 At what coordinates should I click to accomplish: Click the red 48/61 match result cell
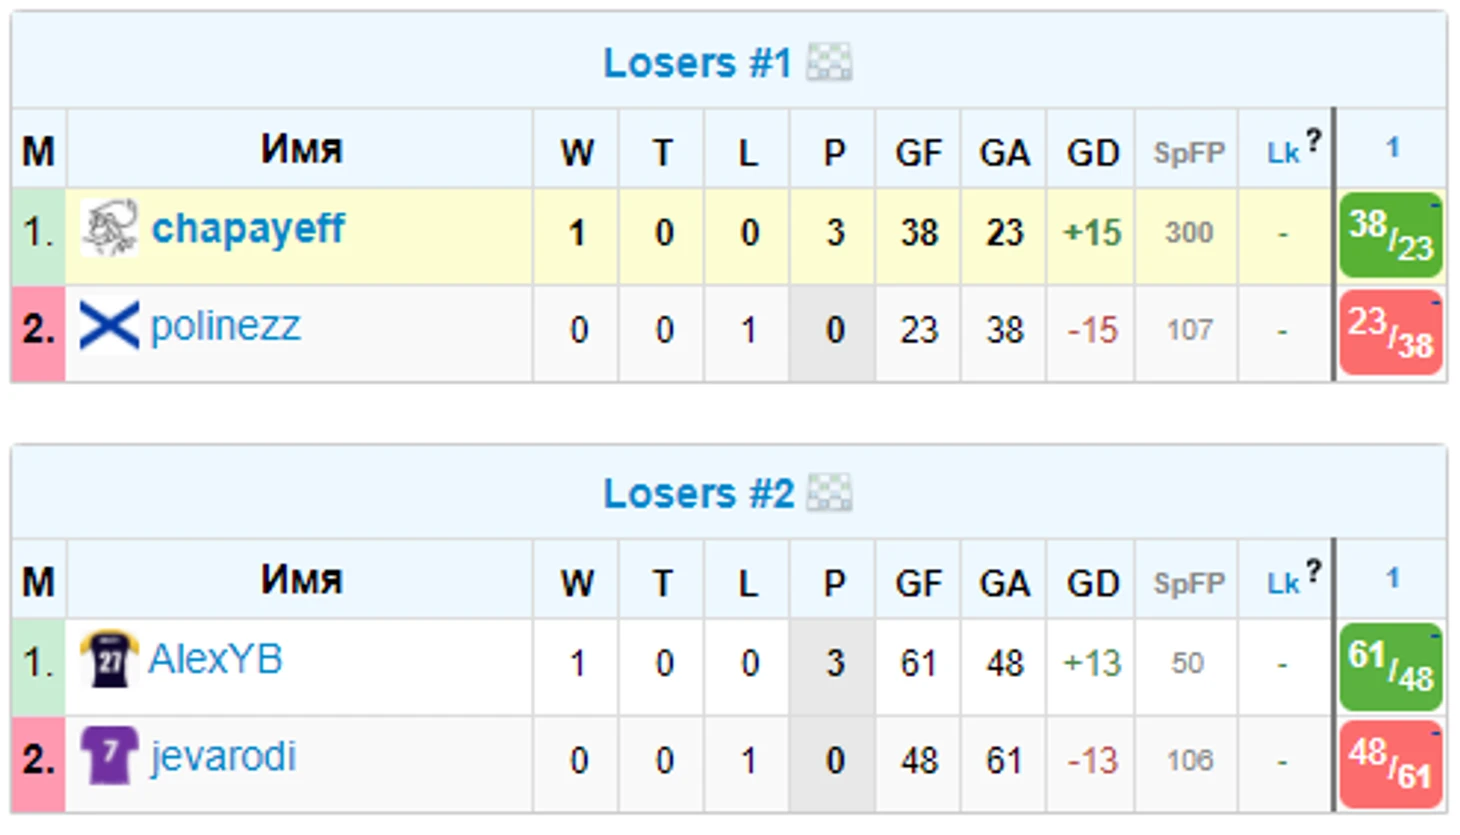1391,763
